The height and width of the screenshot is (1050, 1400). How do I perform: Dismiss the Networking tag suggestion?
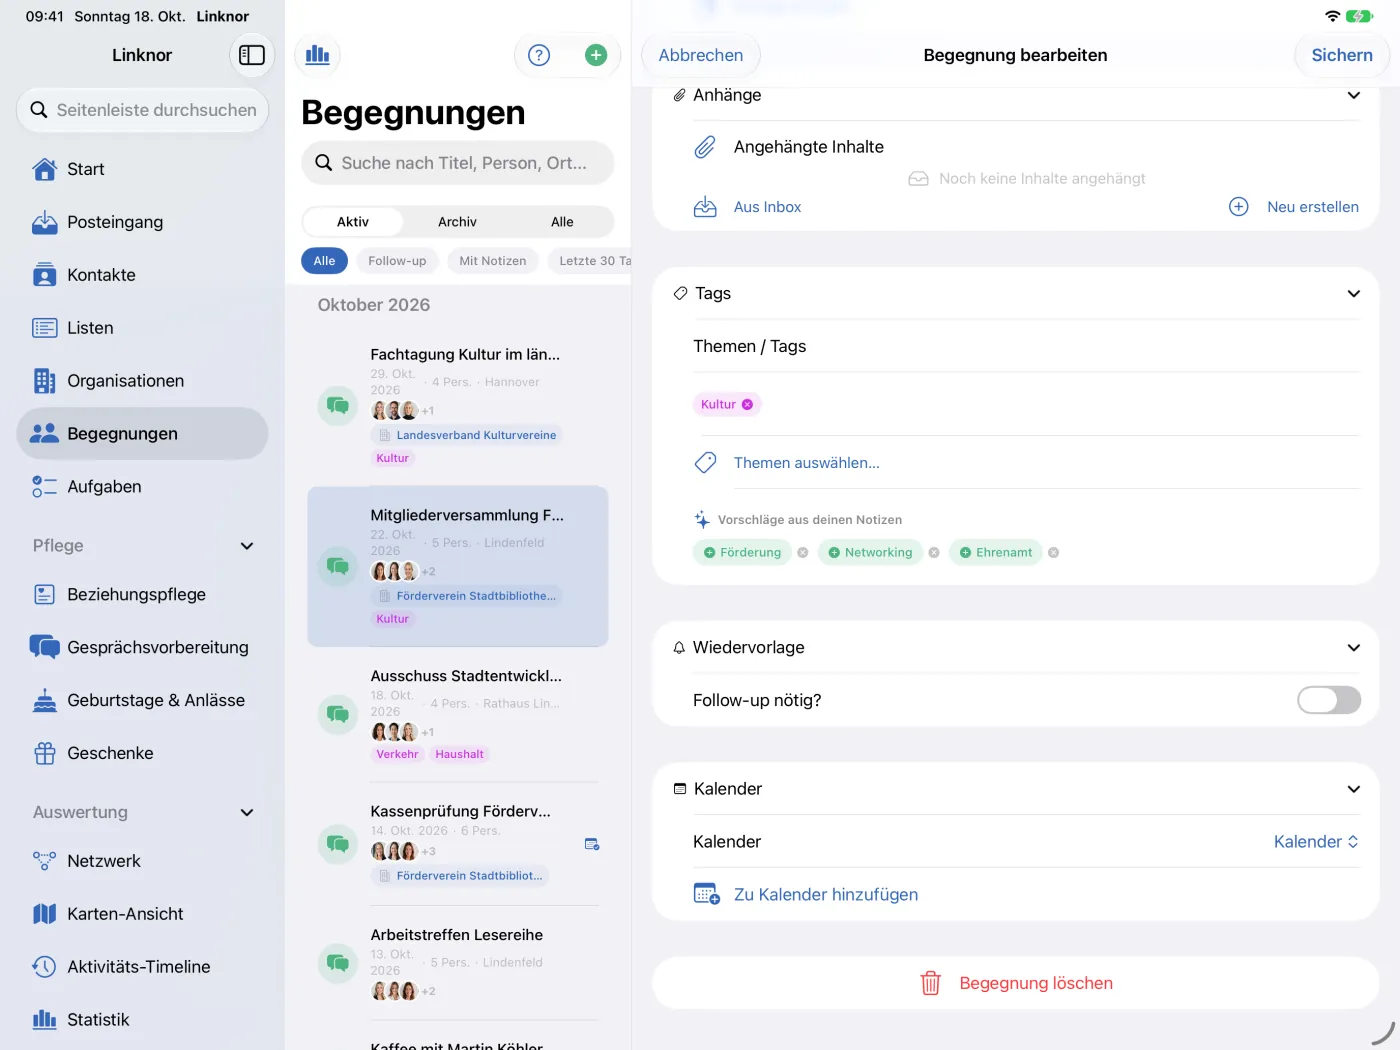pos(934,552)
